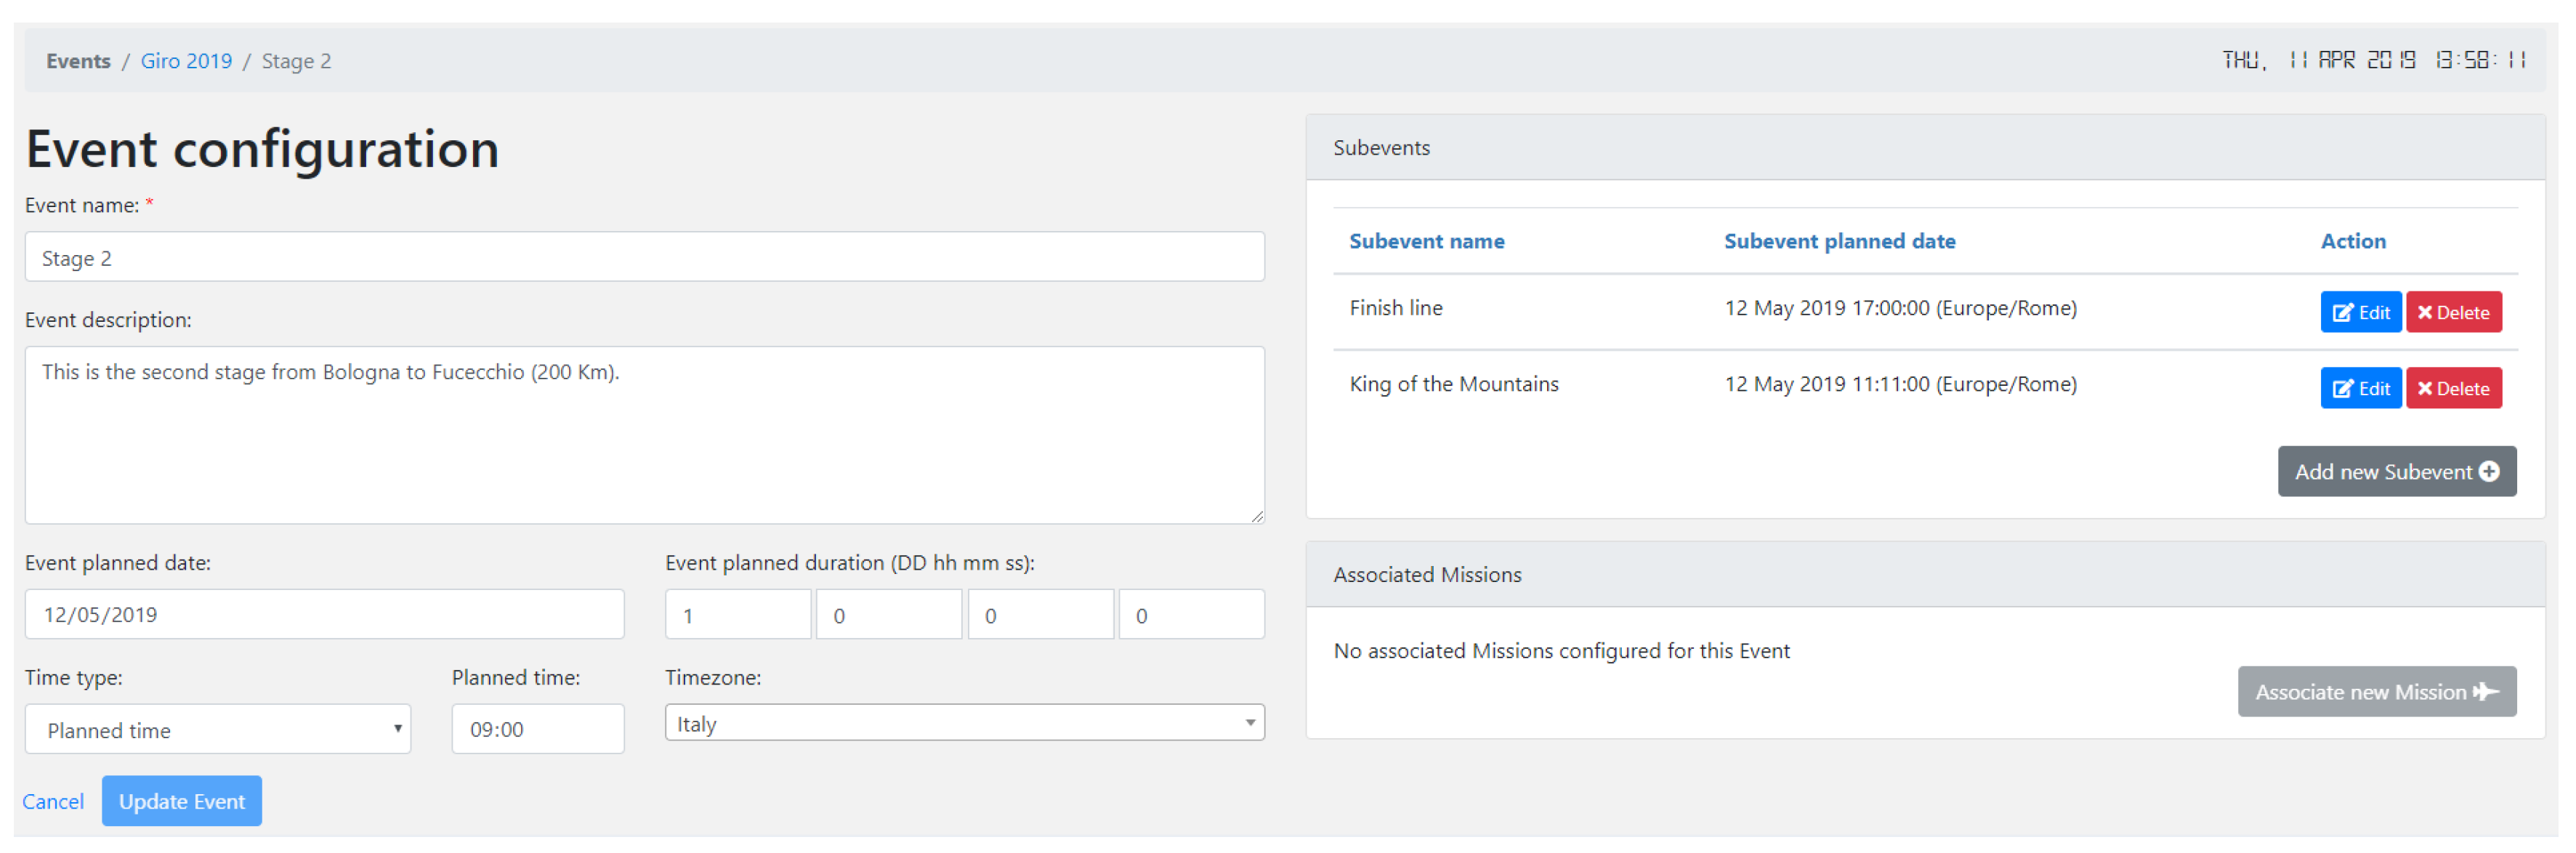Image resolution: width=2576 pixels, height=853 pixels.
Task: Click Delete X icon for Finish line
Action: [x=2424, y=313]
